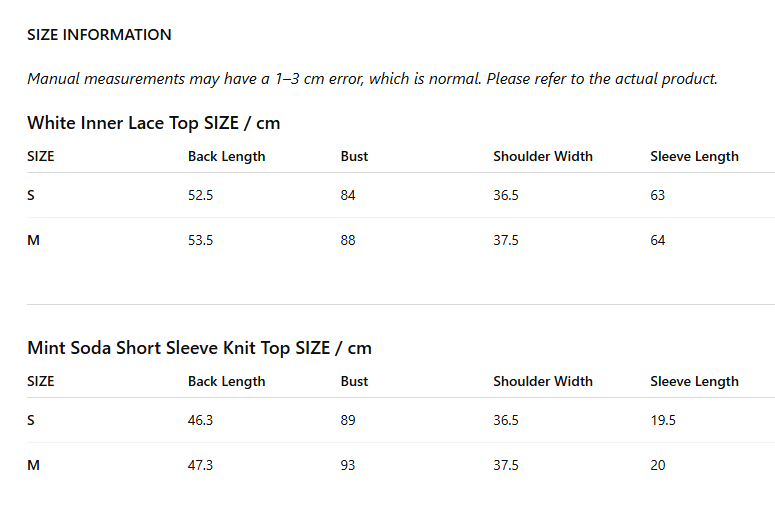Click Shoulder Width header in Mint Soda table
Screen dimensions: 775x516
coord(543,381)
